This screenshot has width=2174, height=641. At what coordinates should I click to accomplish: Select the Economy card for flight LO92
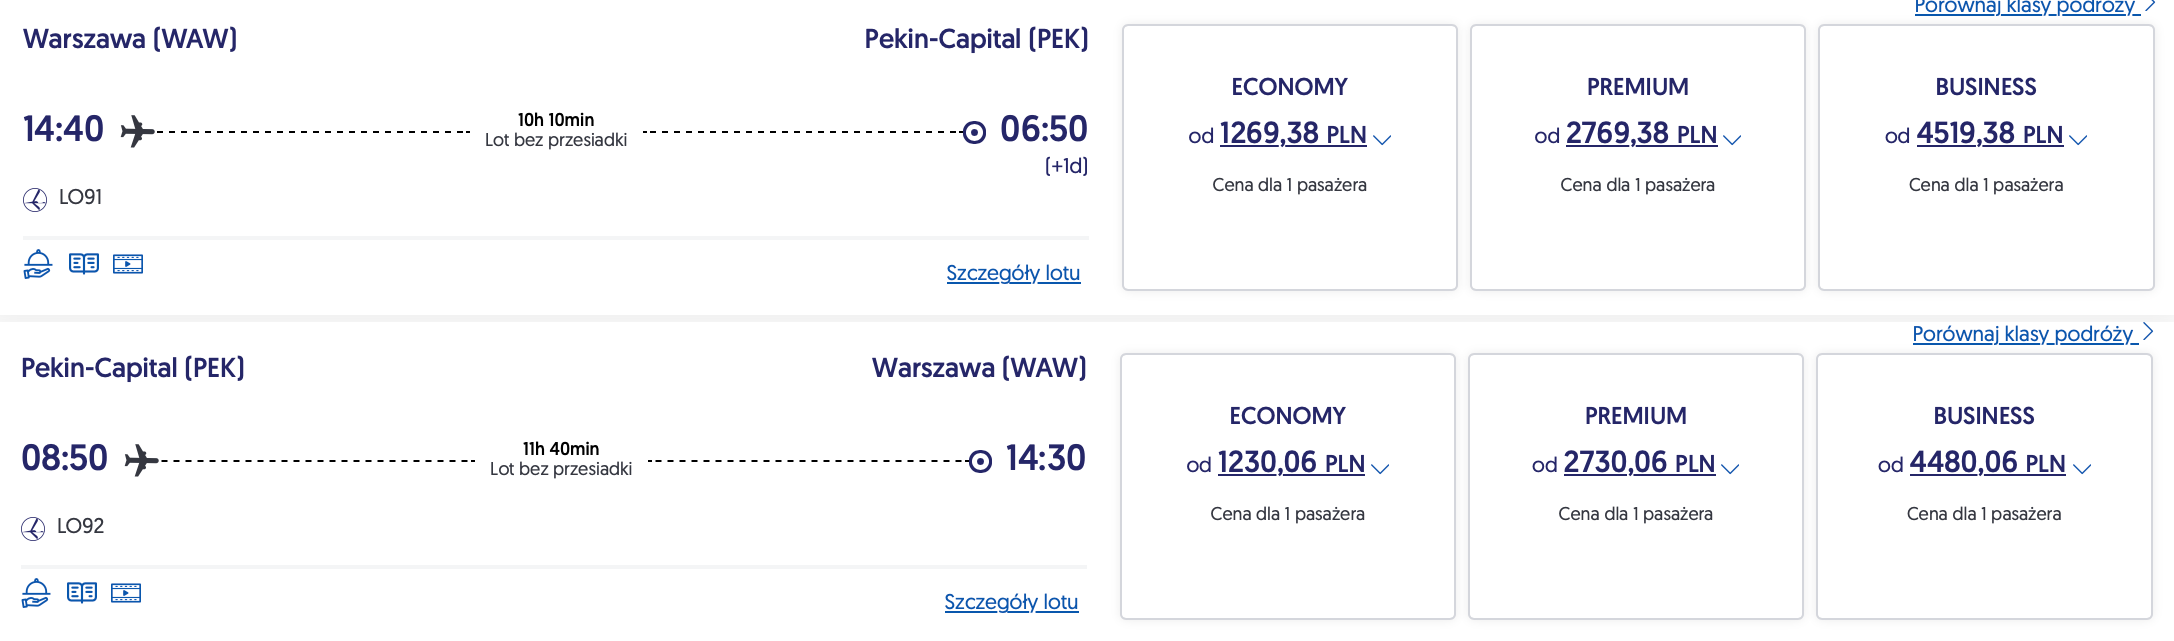1288,560
